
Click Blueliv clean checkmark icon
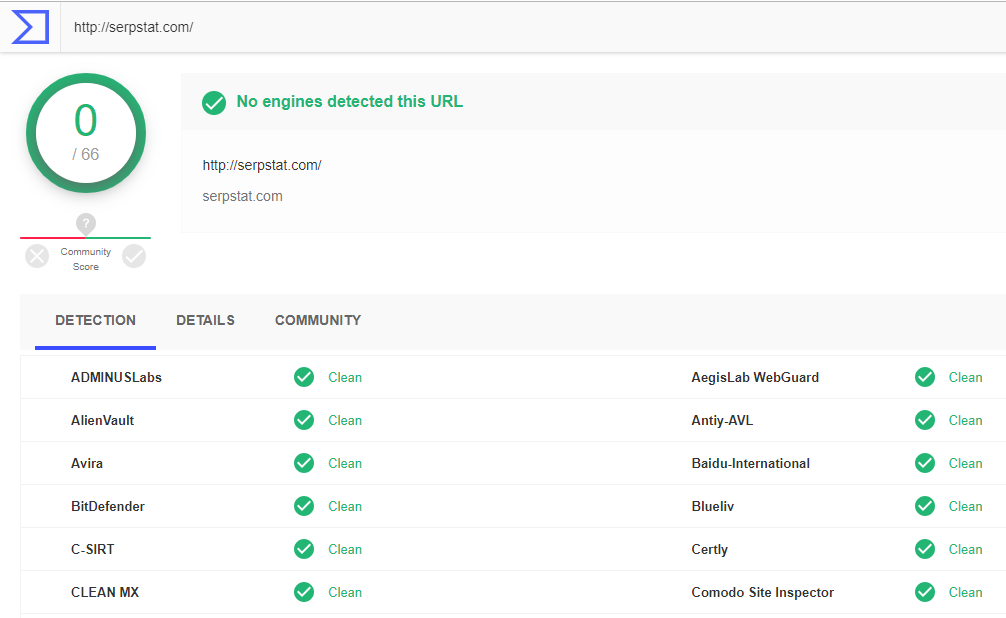[x=925, y=506]
